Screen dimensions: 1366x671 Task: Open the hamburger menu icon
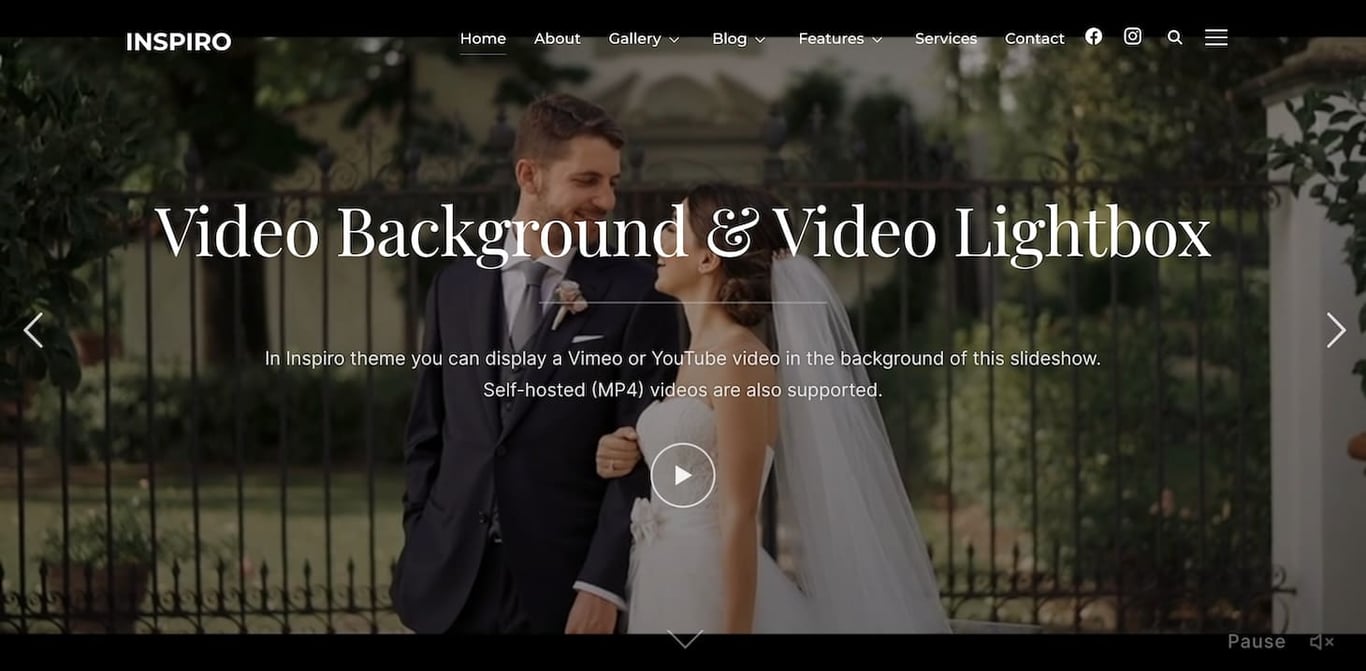click(x=1215, y=37)
